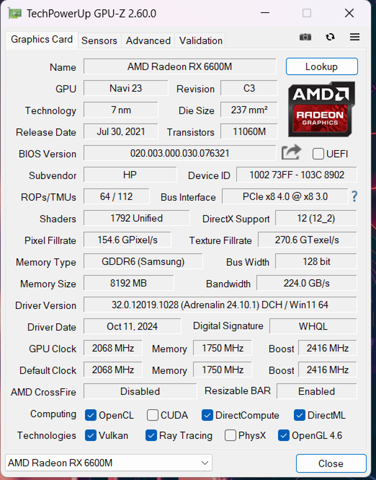Click the Bus Interface question mark
Image resolution: width=376 pixels, height=480 pixels.
[354, 196]
